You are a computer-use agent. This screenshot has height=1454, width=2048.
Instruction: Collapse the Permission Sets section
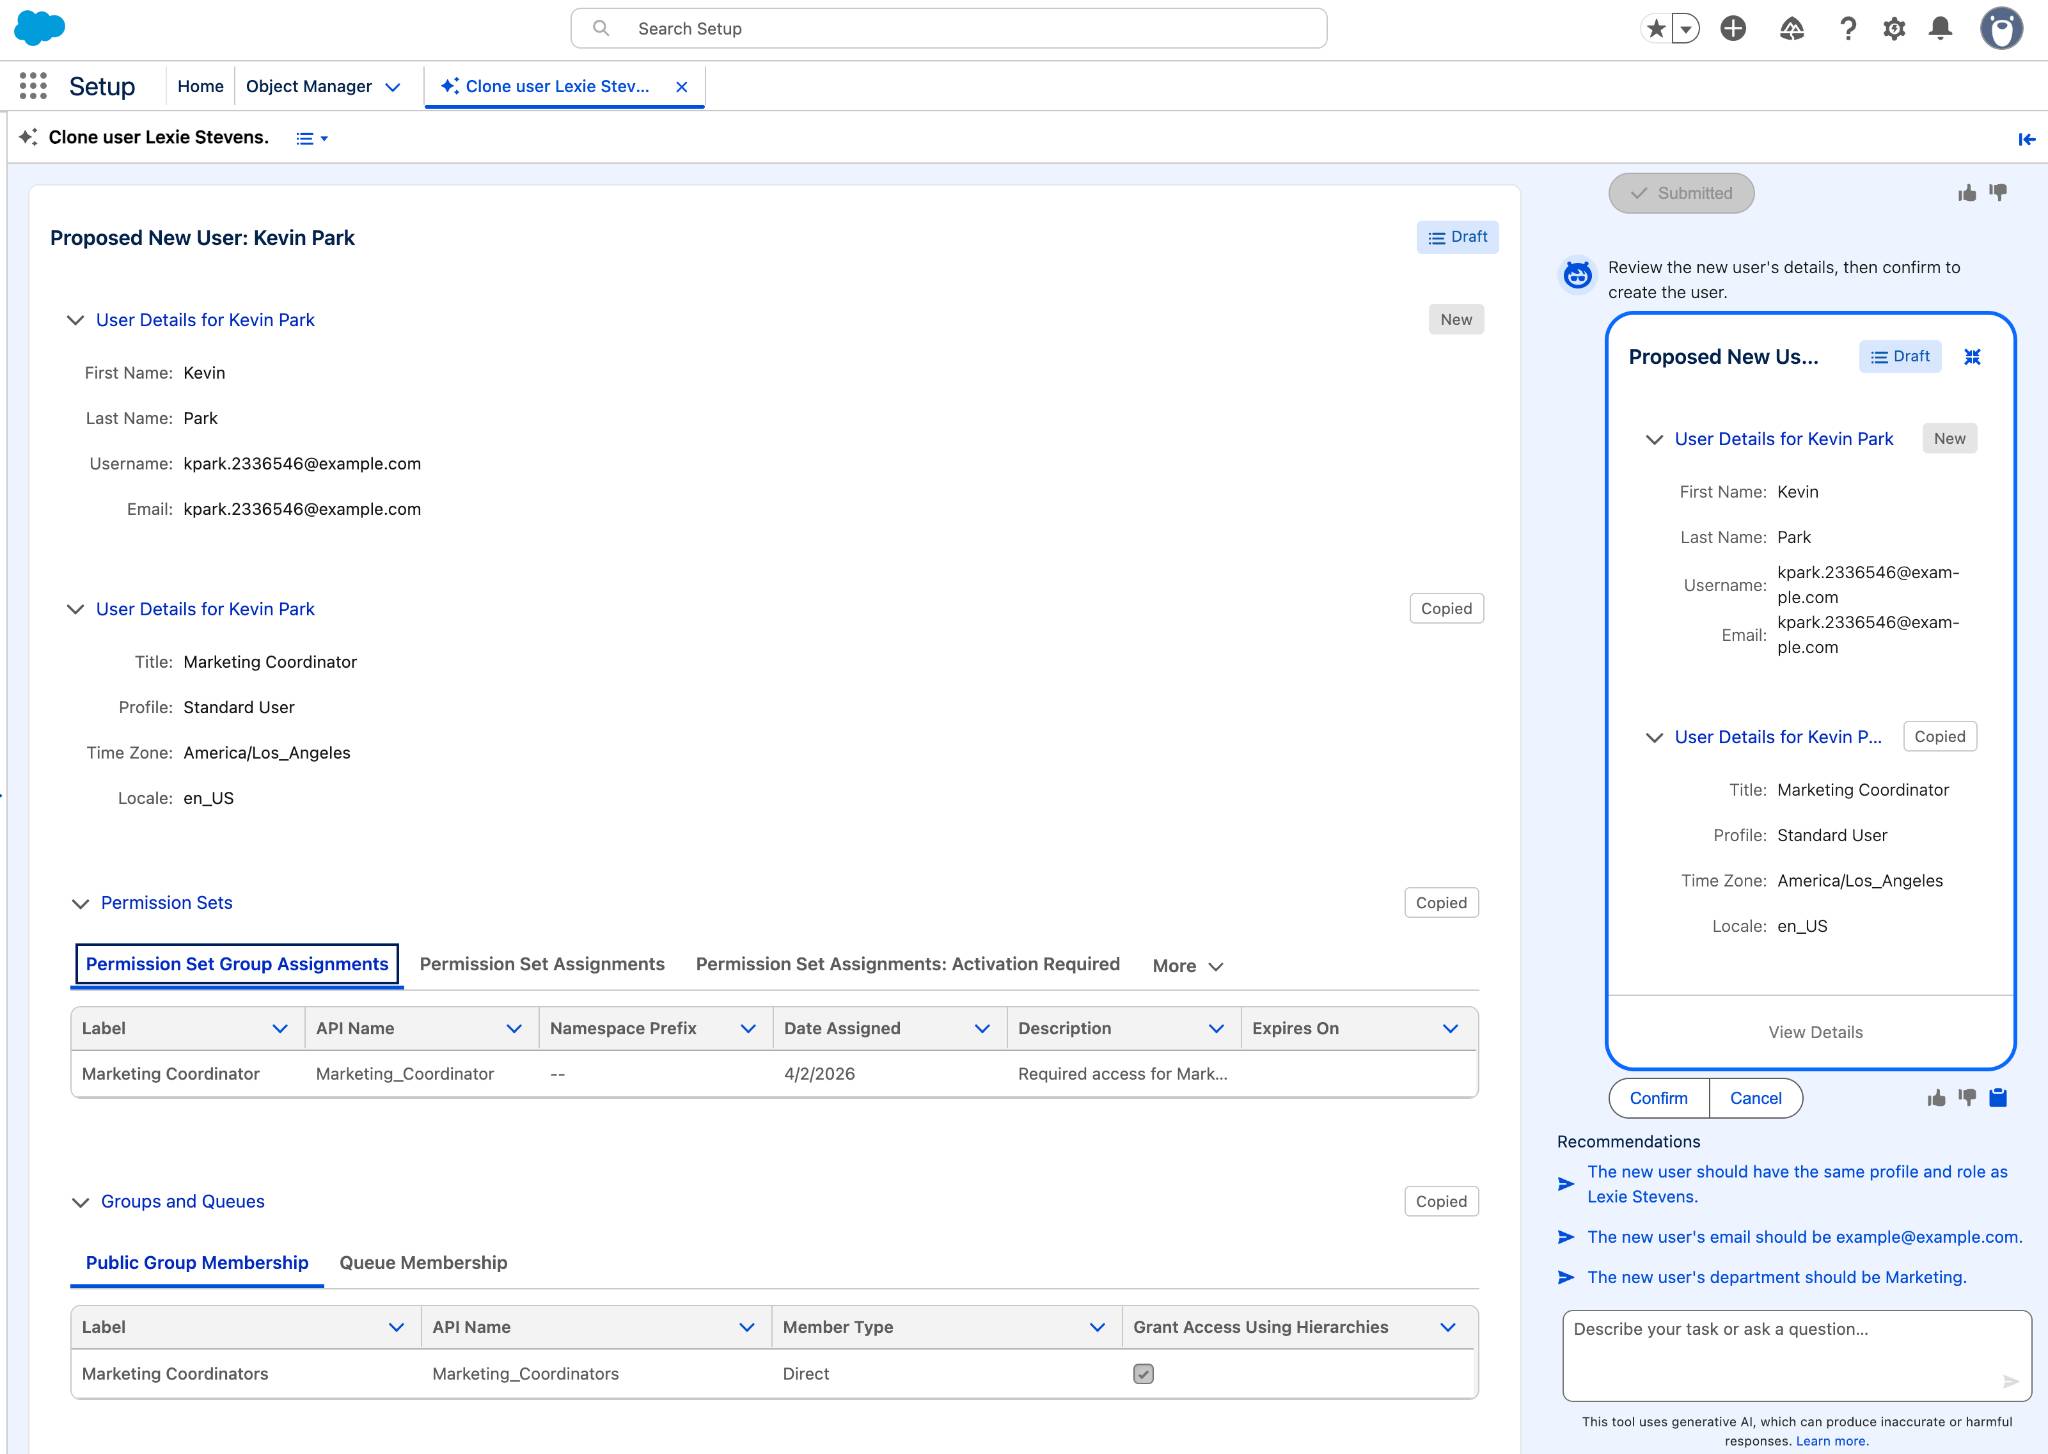tap(80, 903)
